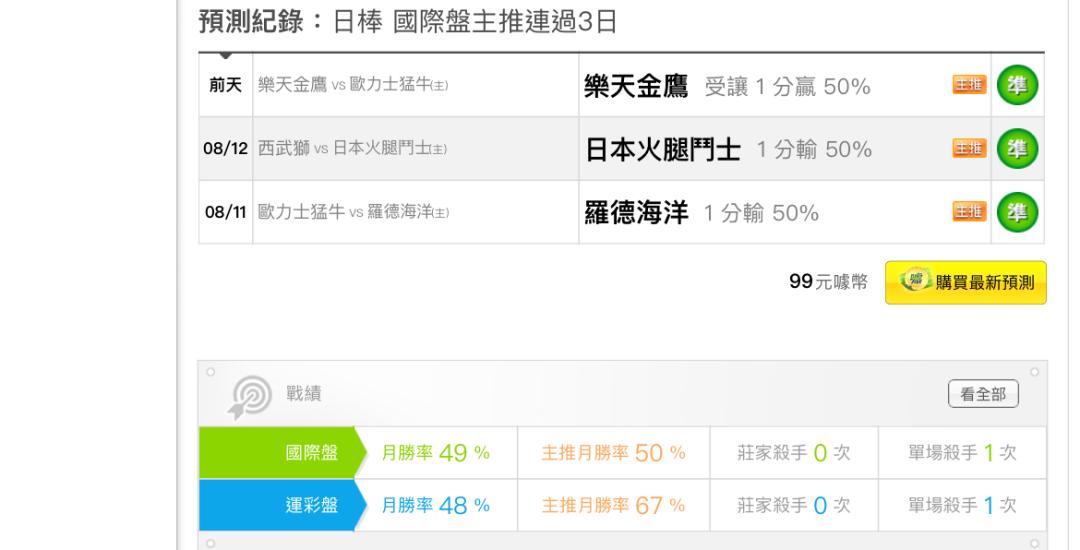The image size is (1080, 550).
Task: Open 西武獅 vs 日本火腿鬥士 matchup link
Action: (352, 149)
